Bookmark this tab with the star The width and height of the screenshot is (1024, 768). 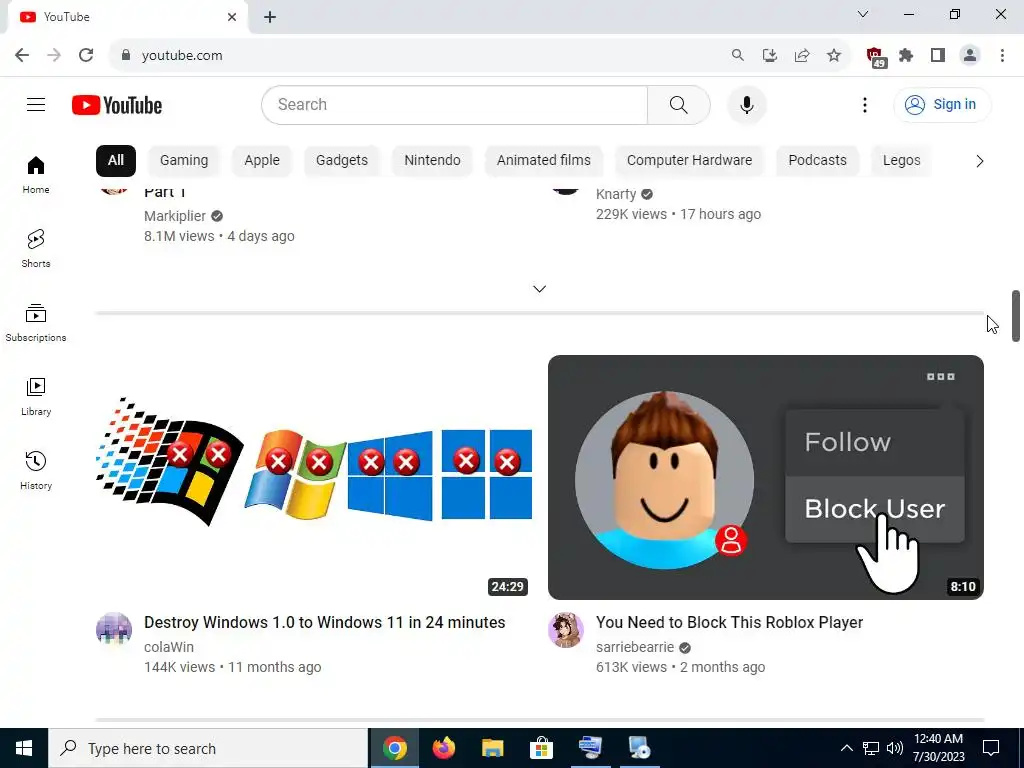(x=834, y=55)
